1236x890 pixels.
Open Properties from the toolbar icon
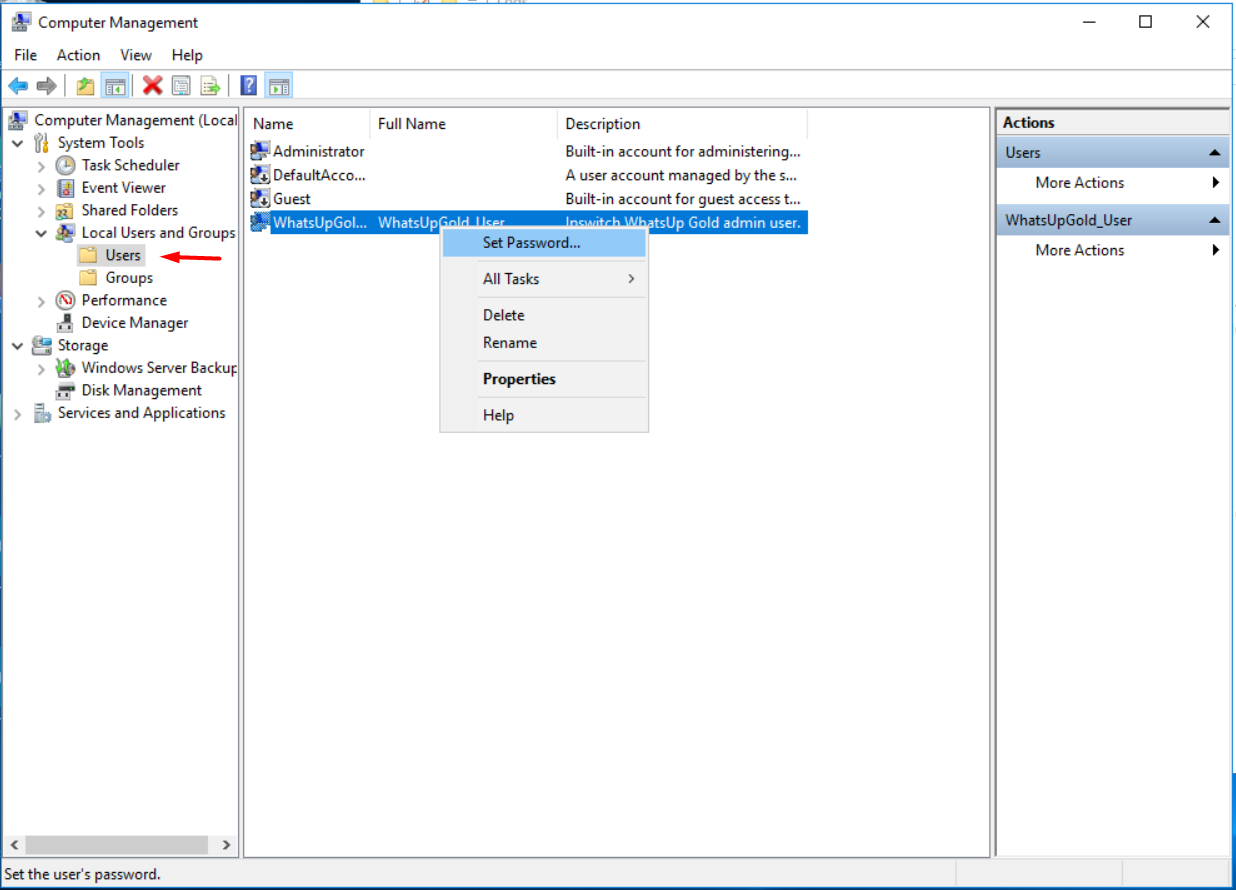pos(181,86)
